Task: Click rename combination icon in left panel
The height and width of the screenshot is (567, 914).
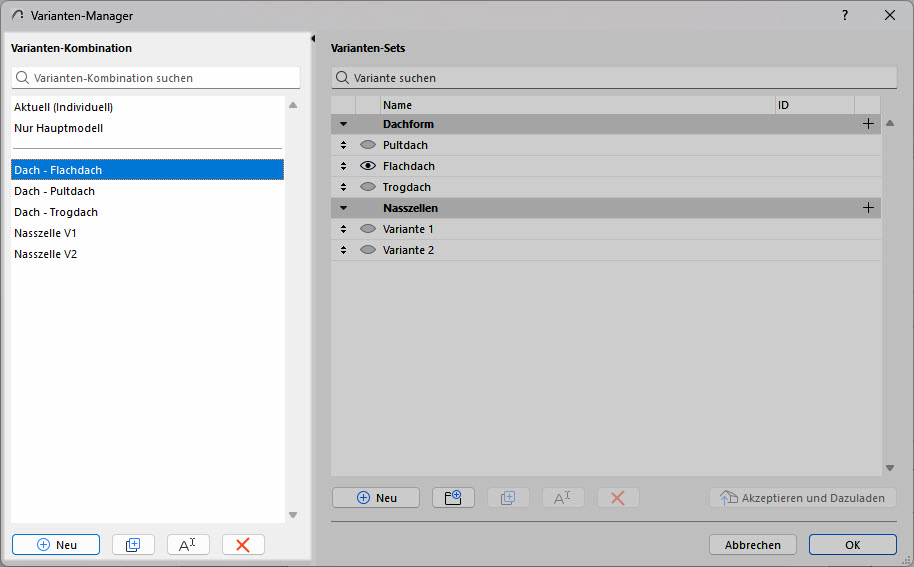Action: click(x=188, y=545)
